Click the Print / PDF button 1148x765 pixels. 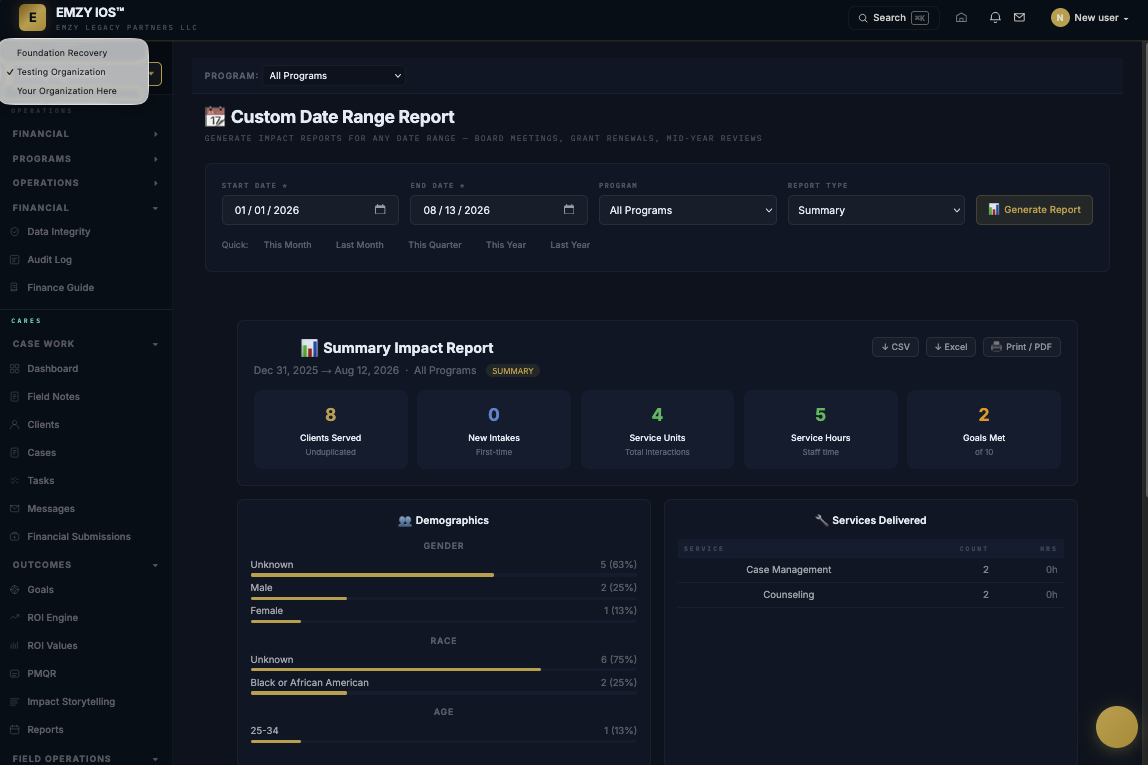(x=1021, y=347)
